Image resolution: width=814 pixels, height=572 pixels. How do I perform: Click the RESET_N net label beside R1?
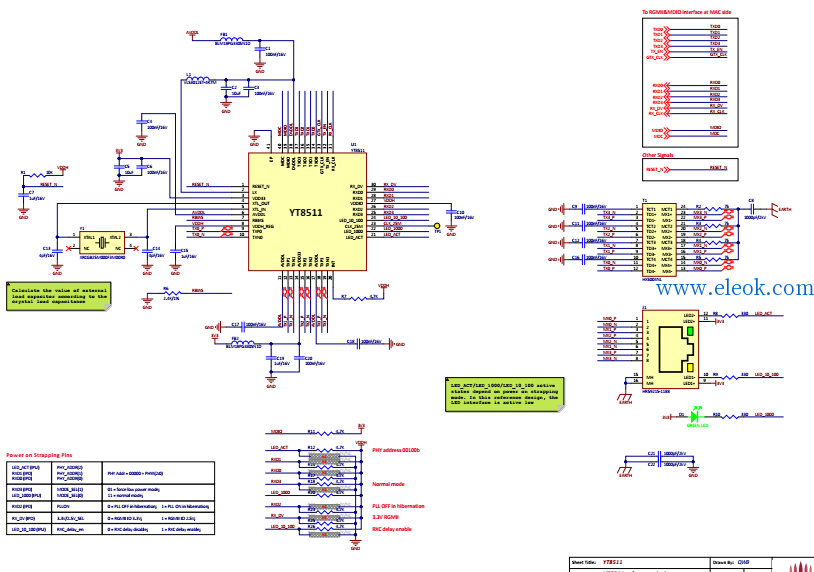point(49,184)
